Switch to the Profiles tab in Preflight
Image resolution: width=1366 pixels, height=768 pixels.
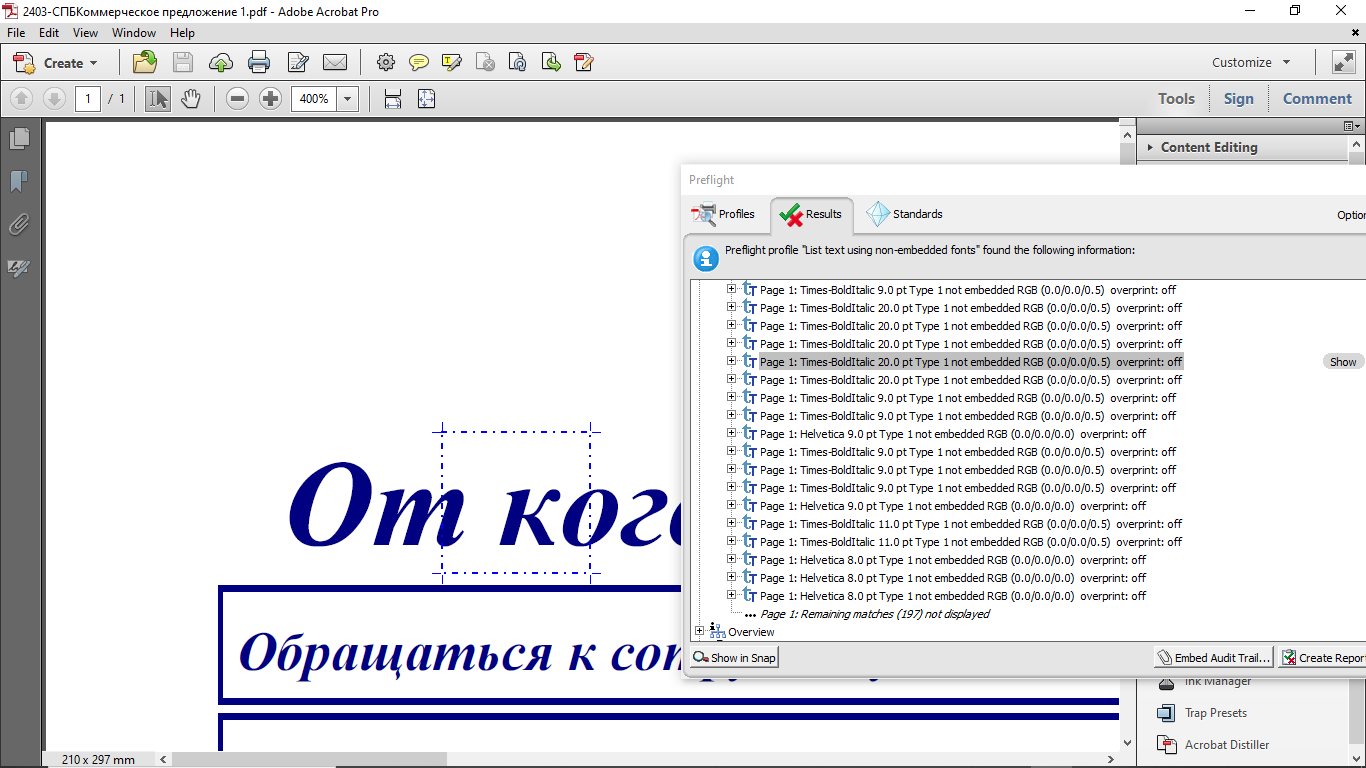725,214
